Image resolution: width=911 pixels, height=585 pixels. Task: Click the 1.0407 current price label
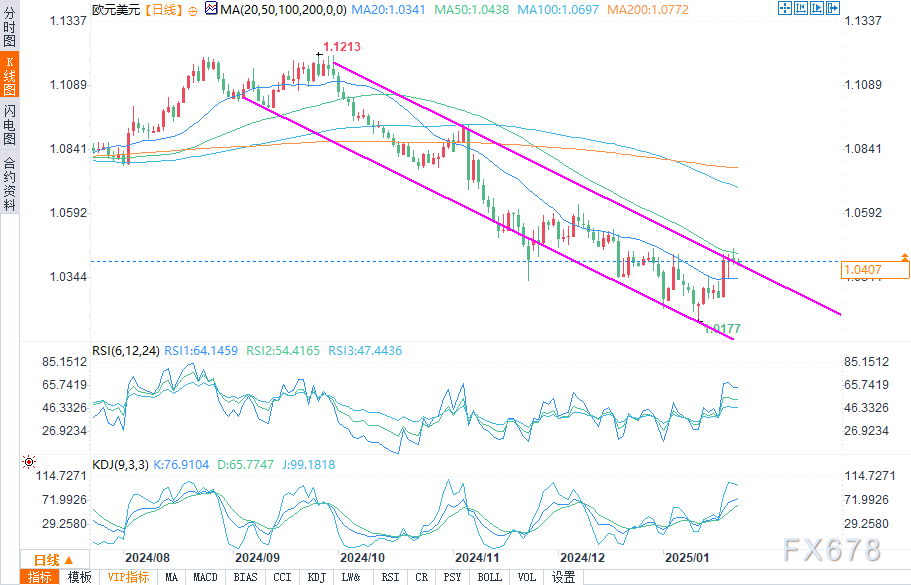click(862, 270)
